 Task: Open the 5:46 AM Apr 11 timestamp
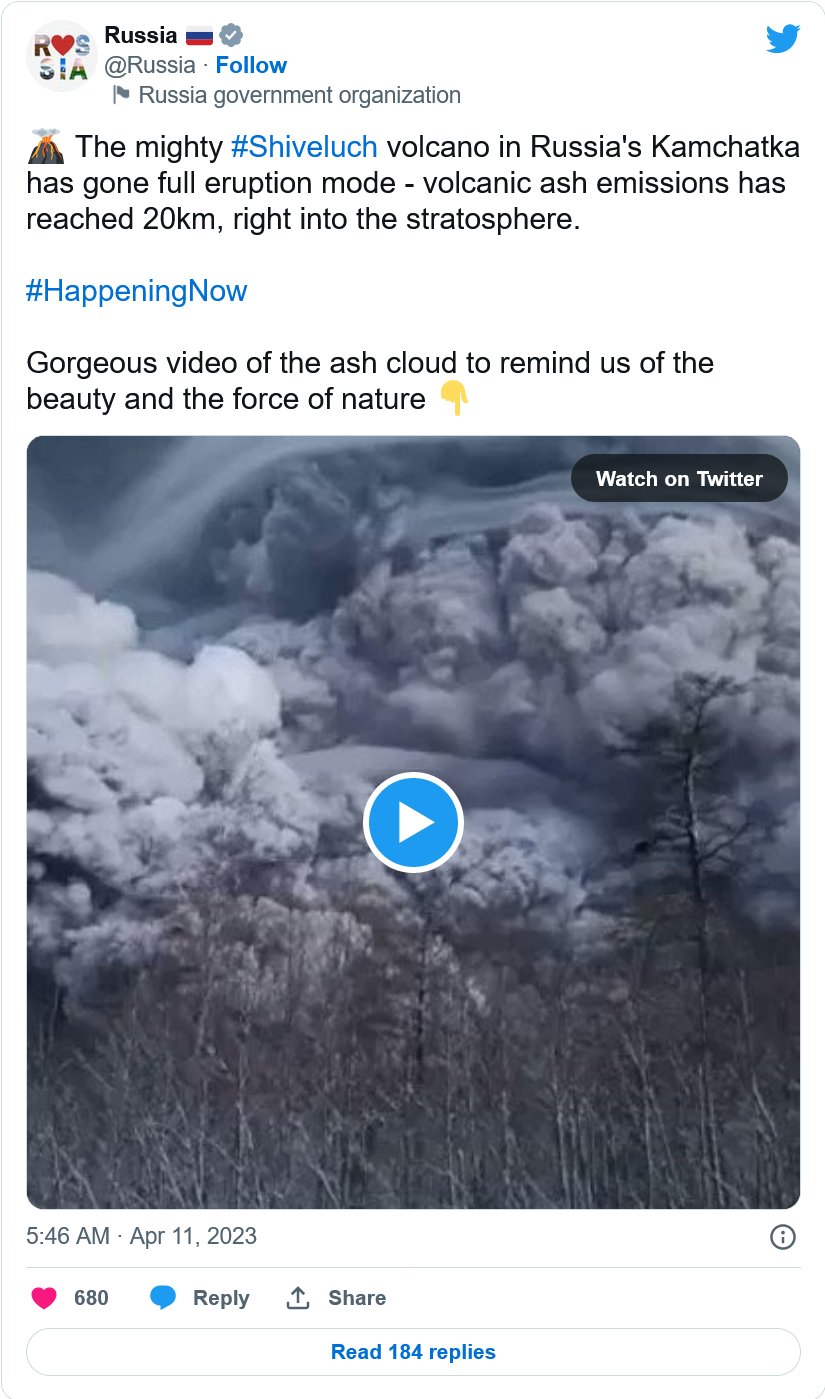(141, 1236)
